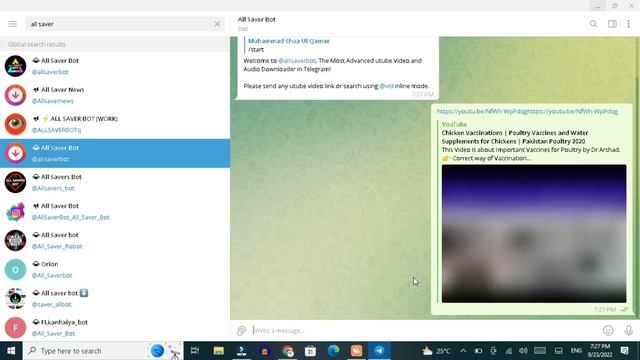Viewport: 640px width, 360px height.
Task: Click the orange app icon beside Edge
Action: click(x=356, y=351)
